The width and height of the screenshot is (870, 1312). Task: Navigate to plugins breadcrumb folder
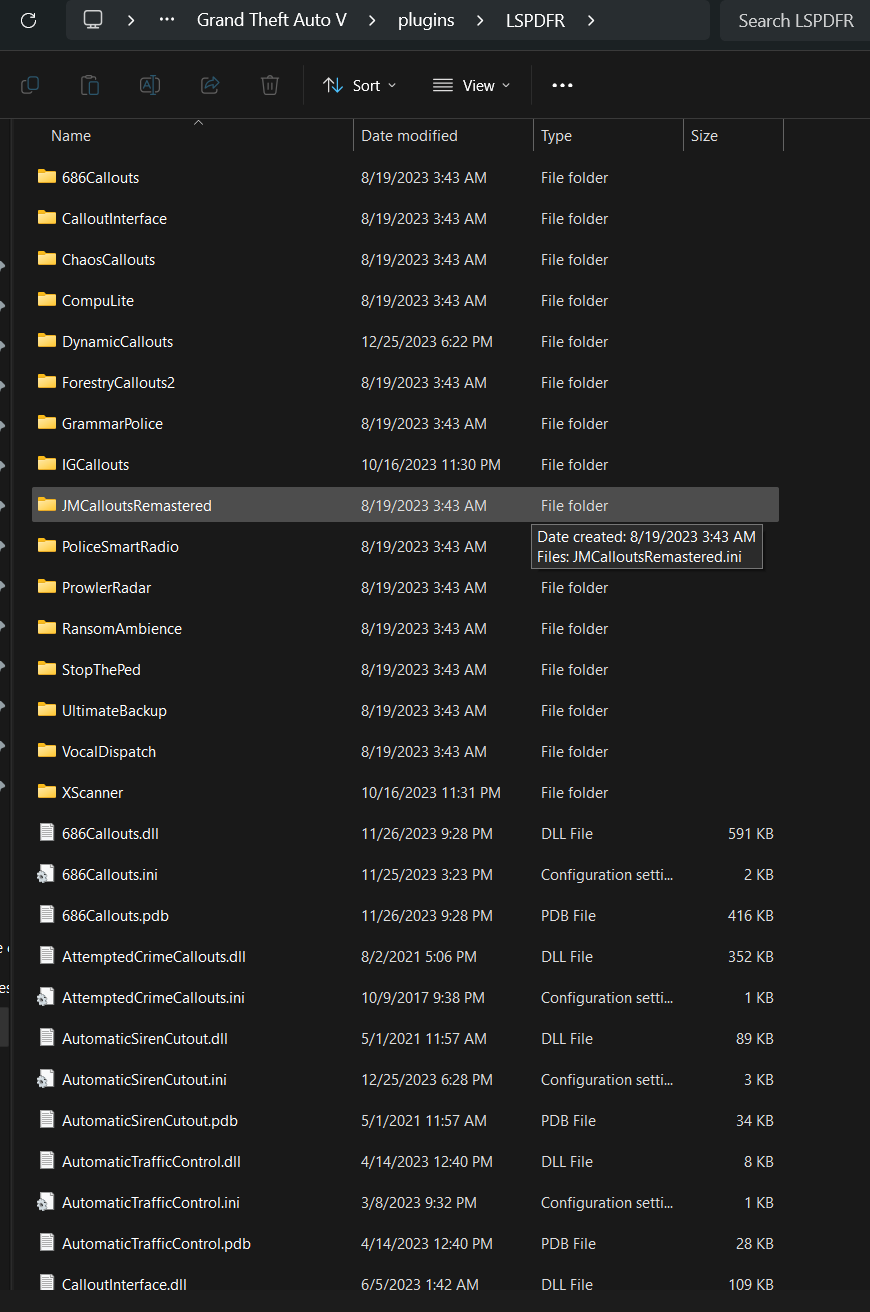[x=428, y=20]
